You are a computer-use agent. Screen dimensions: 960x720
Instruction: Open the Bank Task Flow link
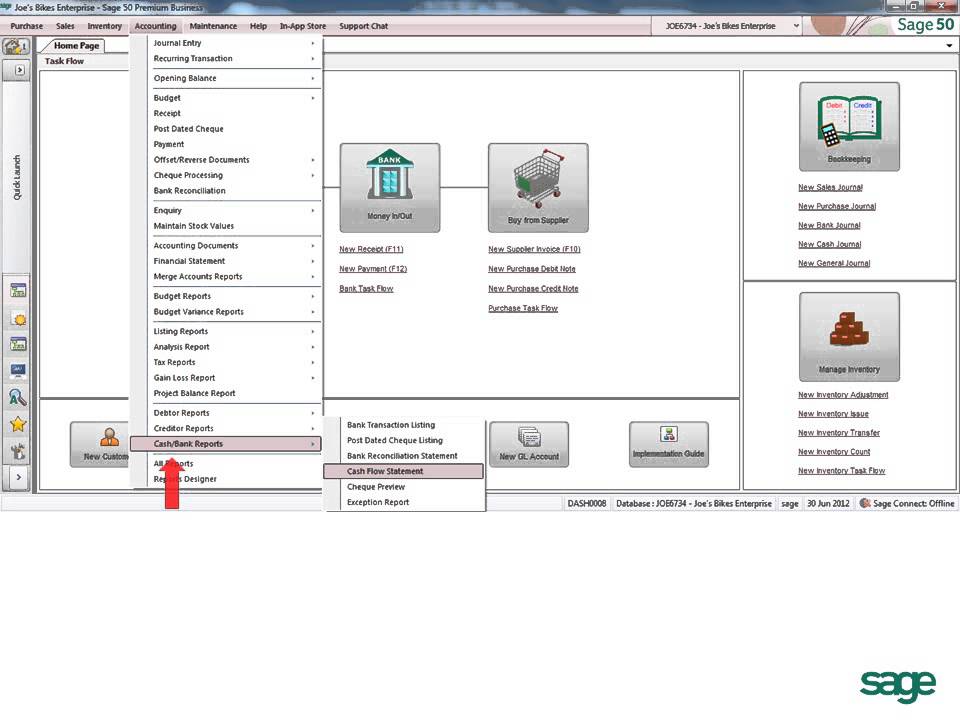click(x=366, y=288)
